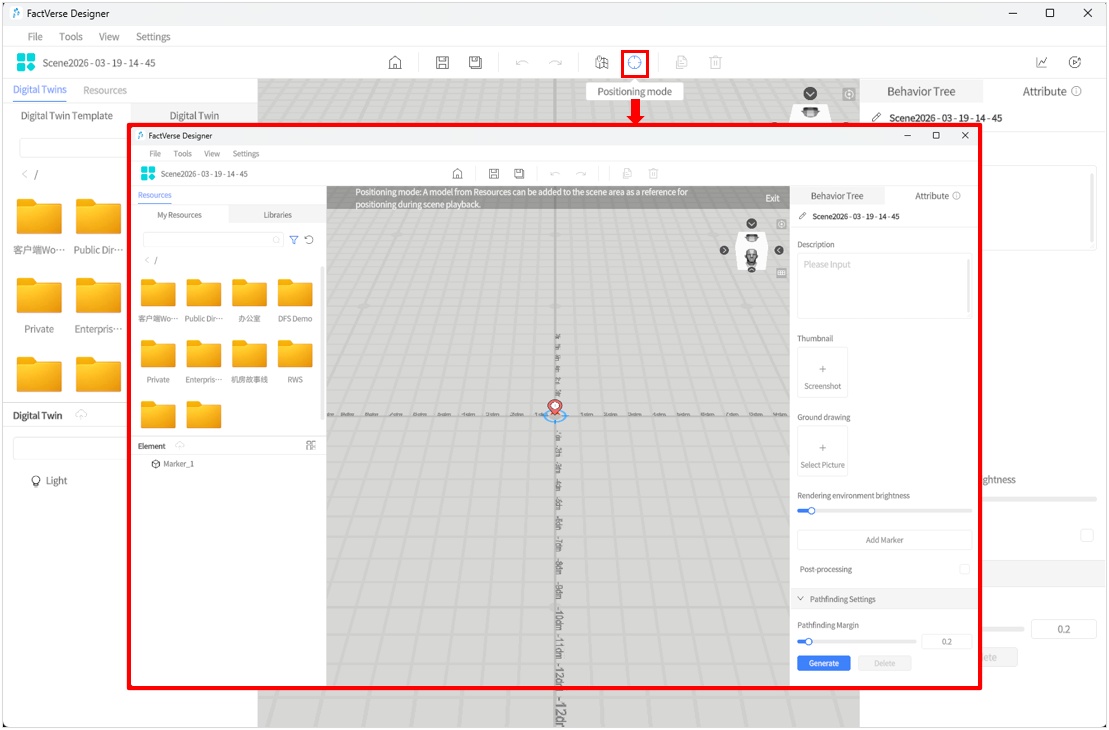The height and width of the screenshot is (730, 1109).
Task: Open the map/minimap tool in the toolbar
Action: pos(601,62)
